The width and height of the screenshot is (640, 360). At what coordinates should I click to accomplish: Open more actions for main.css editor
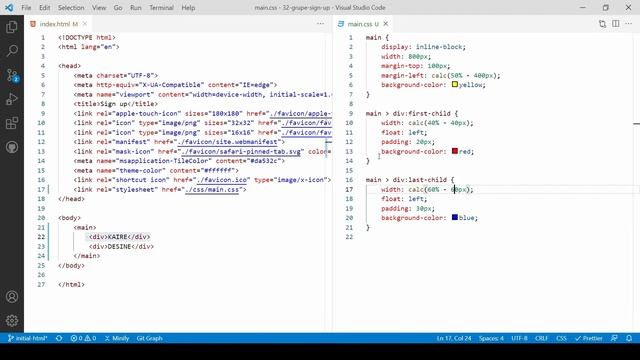click(629, 24)
